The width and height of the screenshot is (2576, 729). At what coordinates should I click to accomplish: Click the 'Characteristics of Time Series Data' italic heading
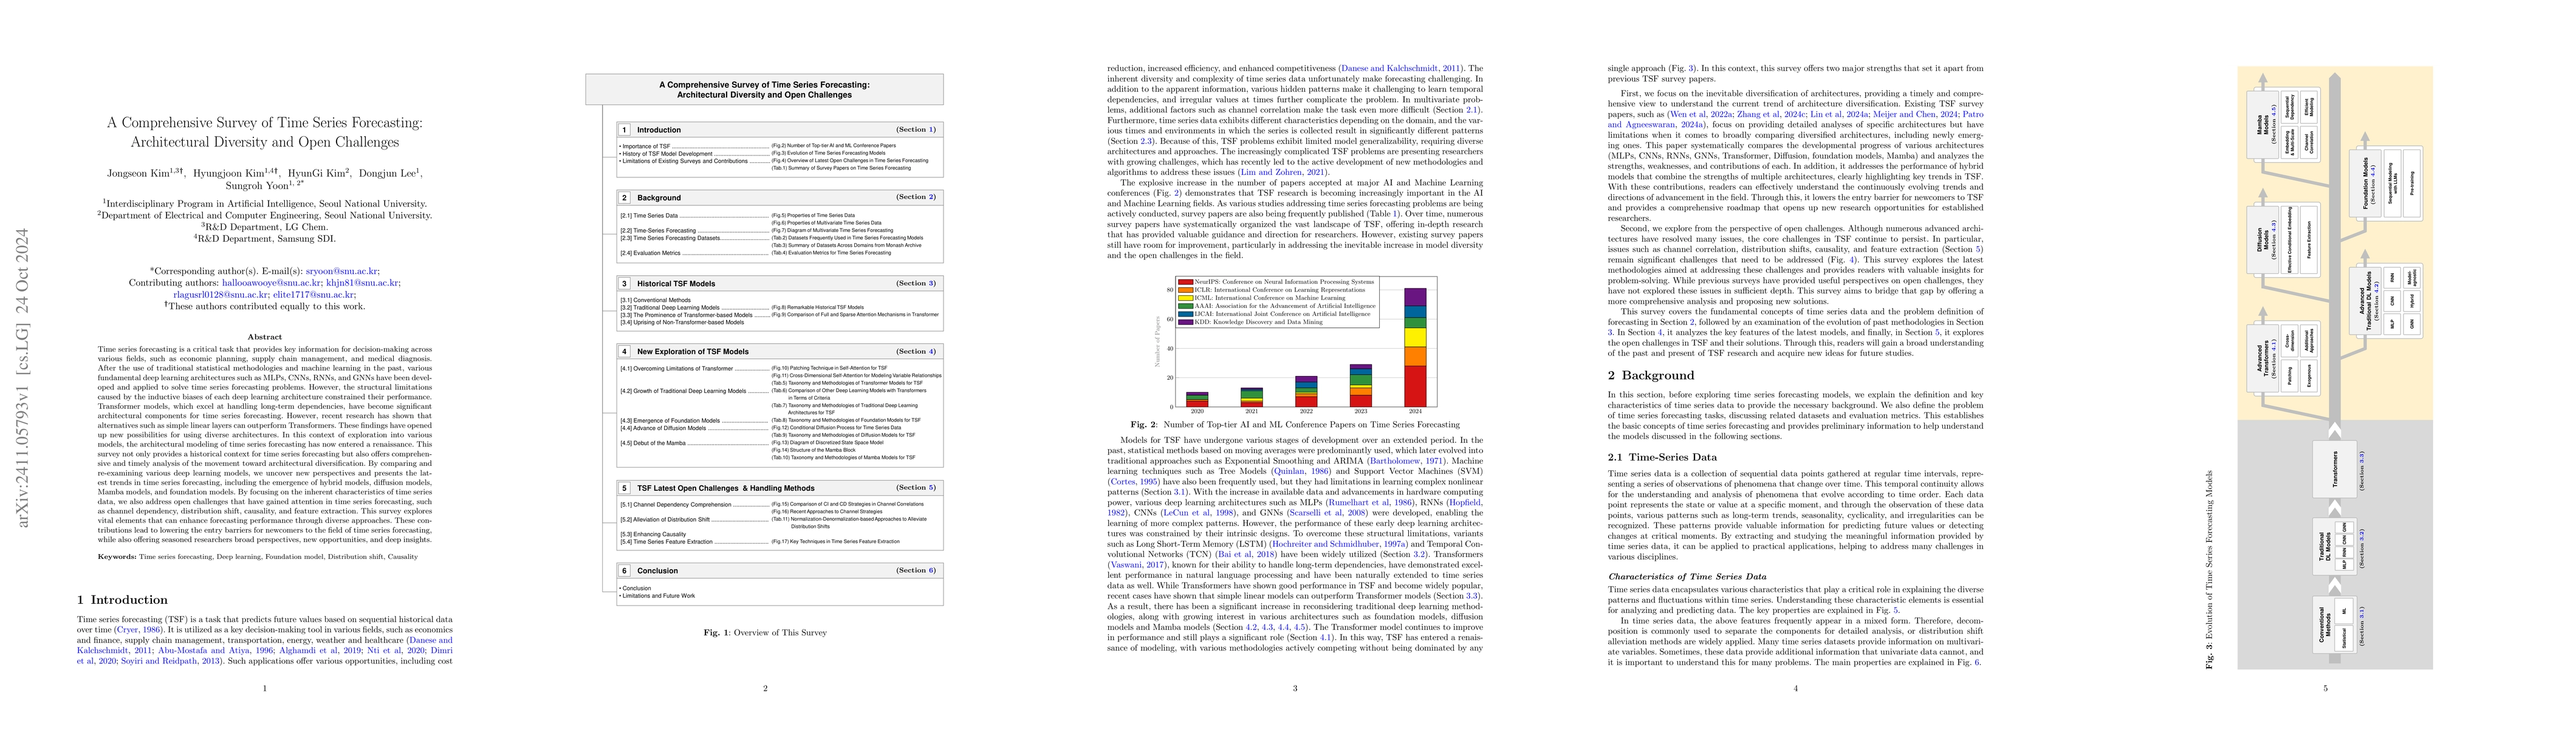(x=1687, y=577)
